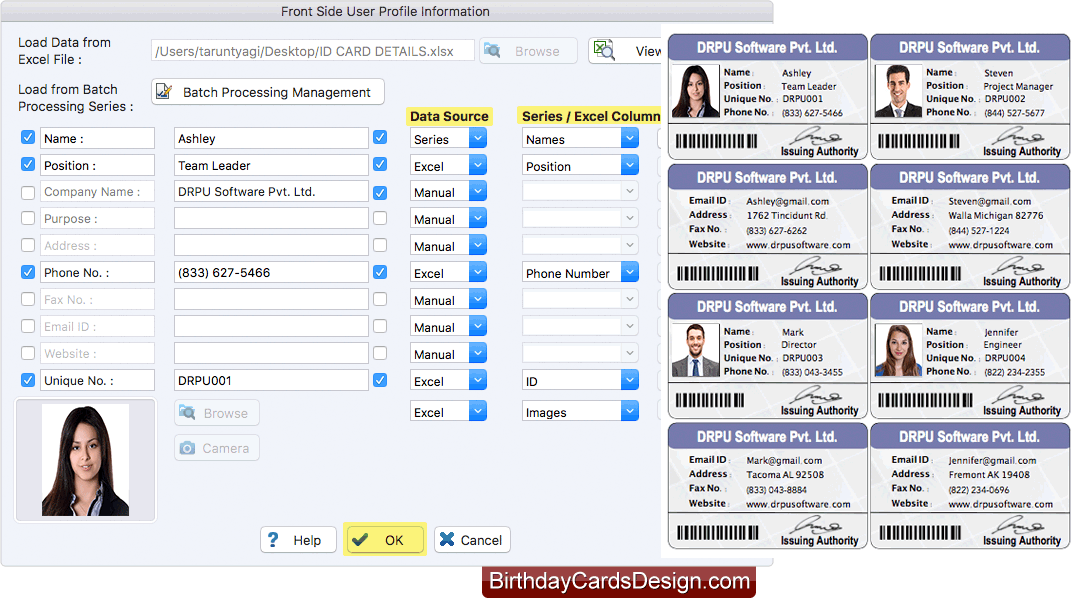Select card back with Ashley@gmail.com

click(767, 226)
